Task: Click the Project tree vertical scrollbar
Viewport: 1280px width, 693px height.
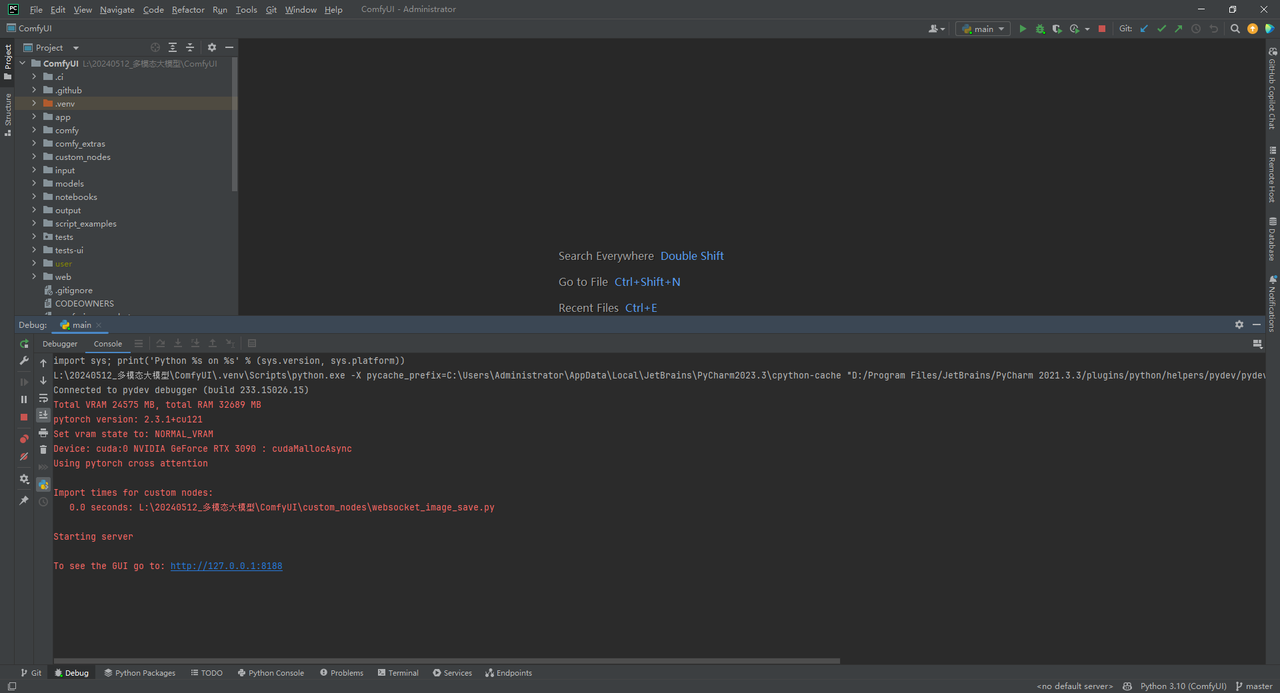Action: [235, 123]
